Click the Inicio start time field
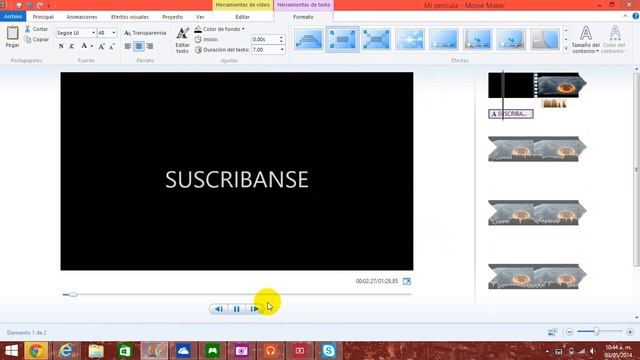The image size is (640, 360). coord(264,39)
